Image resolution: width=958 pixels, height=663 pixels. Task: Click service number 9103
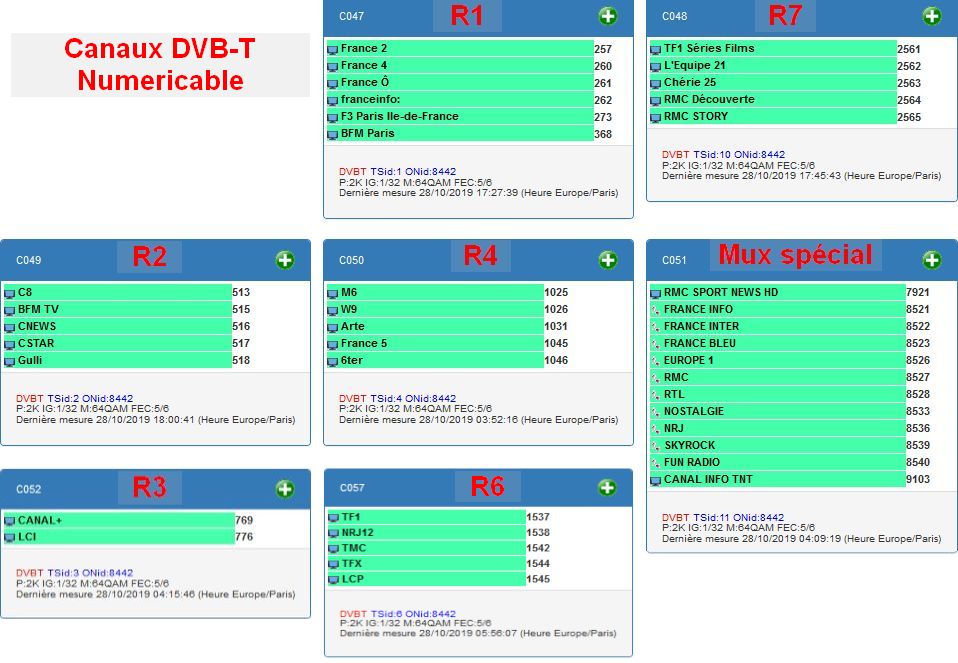(x=918, y=480)
